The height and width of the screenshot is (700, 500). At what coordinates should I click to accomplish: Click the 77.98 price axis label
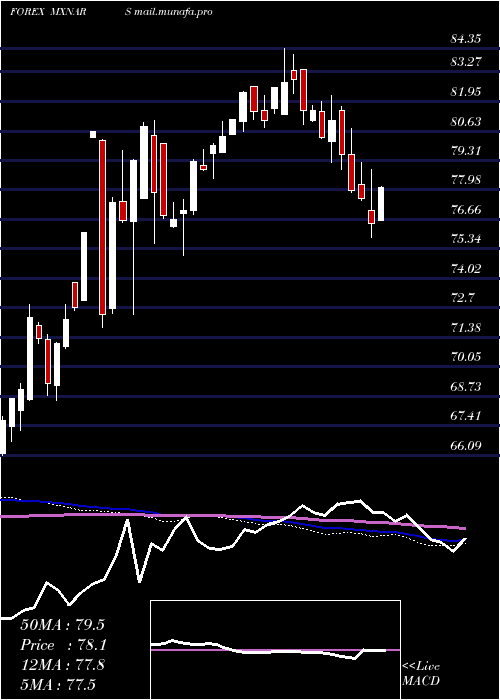[466, 180]
